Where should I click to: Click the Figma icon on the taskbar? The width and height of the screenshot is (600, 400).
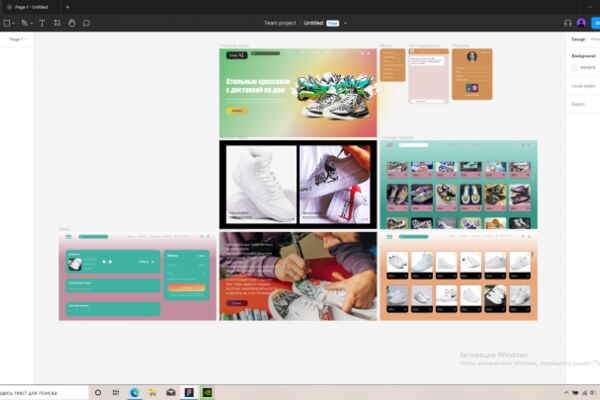coord(189,392)
